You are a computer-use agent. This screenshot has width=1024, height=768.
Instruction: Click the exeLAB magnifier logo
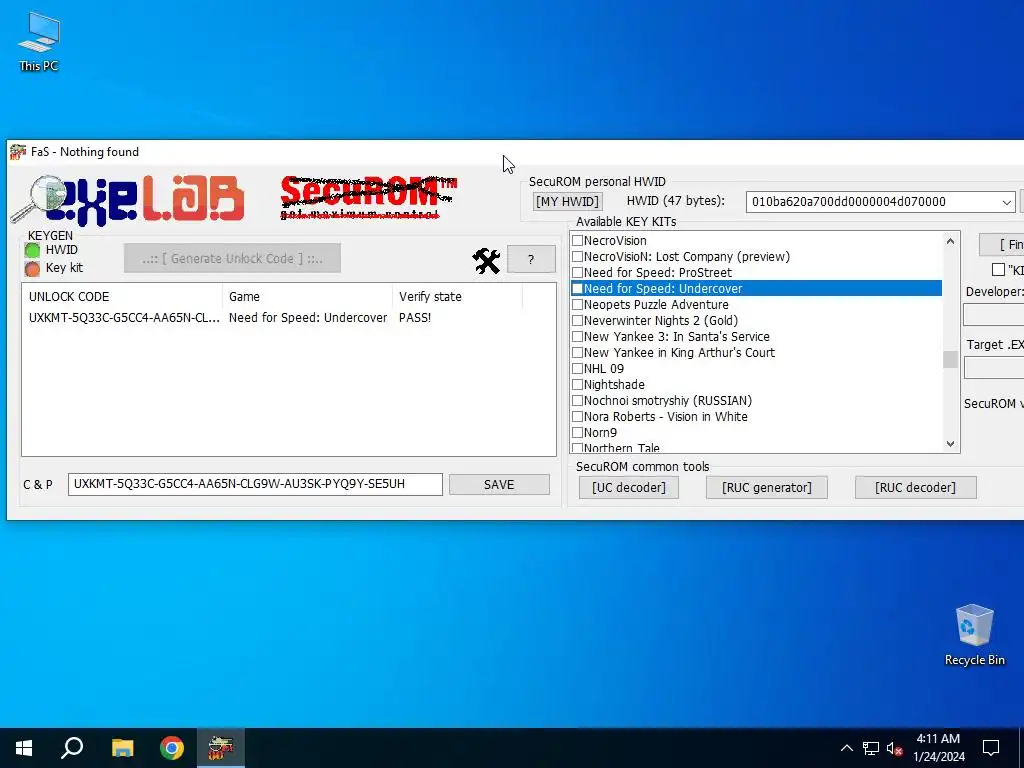coord(128,199)
